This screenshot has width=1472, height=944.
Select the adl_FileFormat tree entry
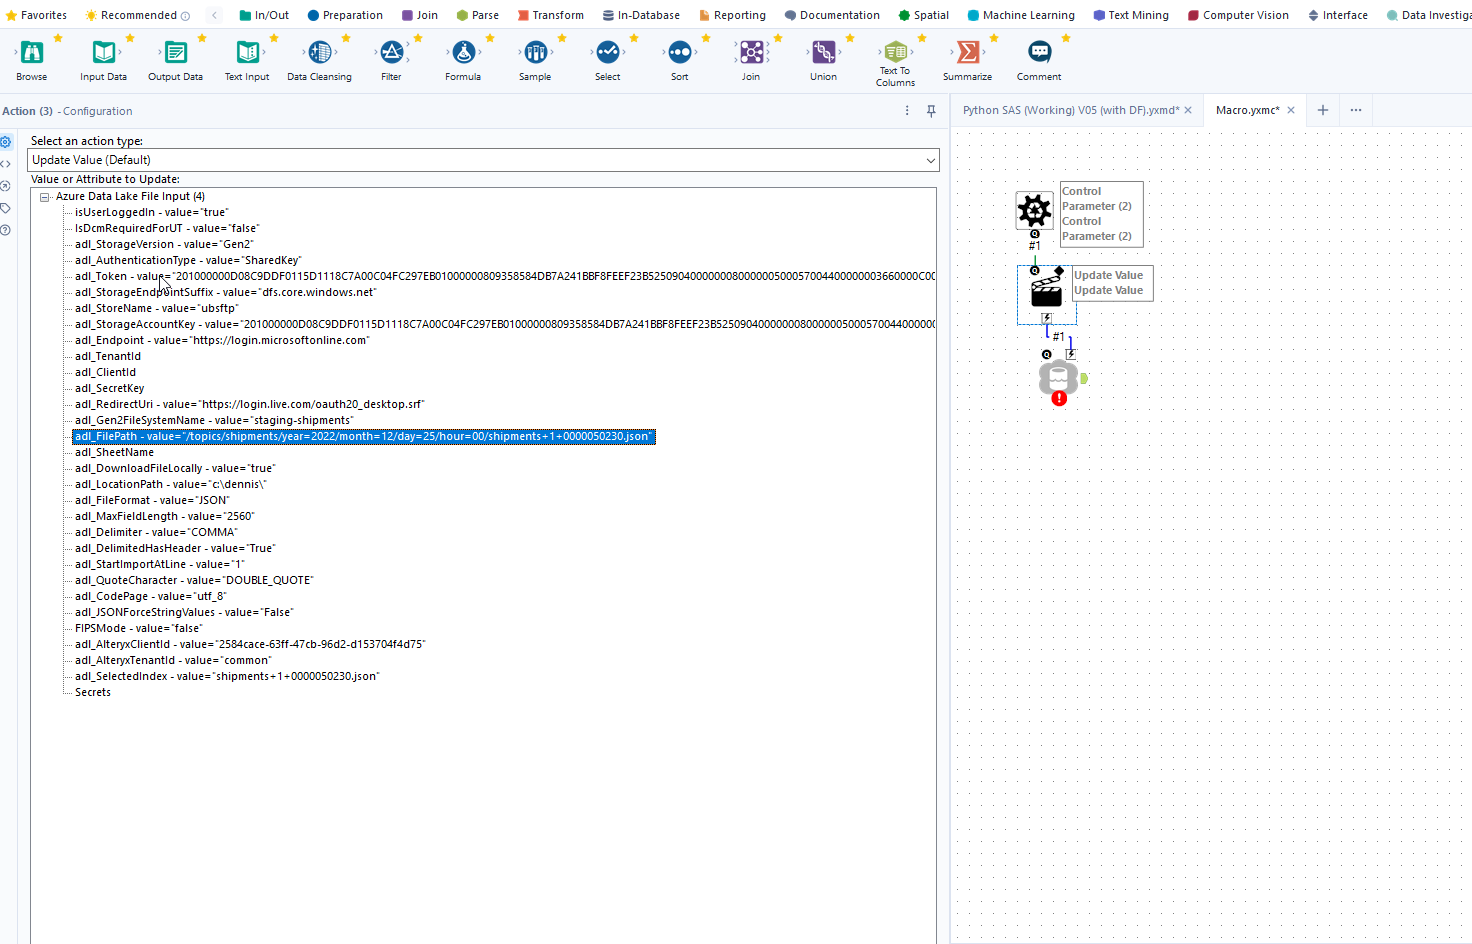pos(152,500)
